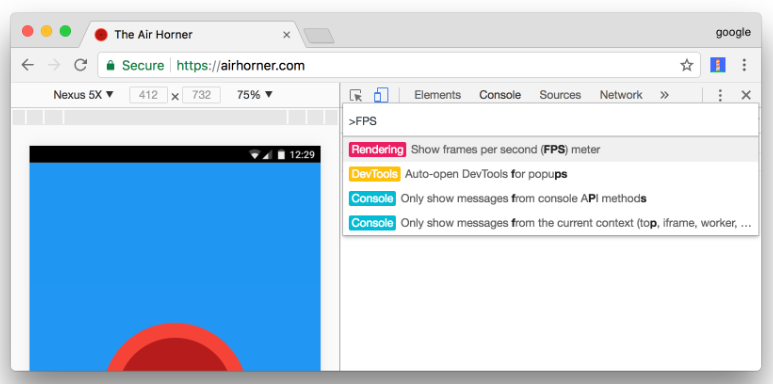Bookmark page with the star icon
Viewport: 773px width, 384px height.
click(687, 65)
